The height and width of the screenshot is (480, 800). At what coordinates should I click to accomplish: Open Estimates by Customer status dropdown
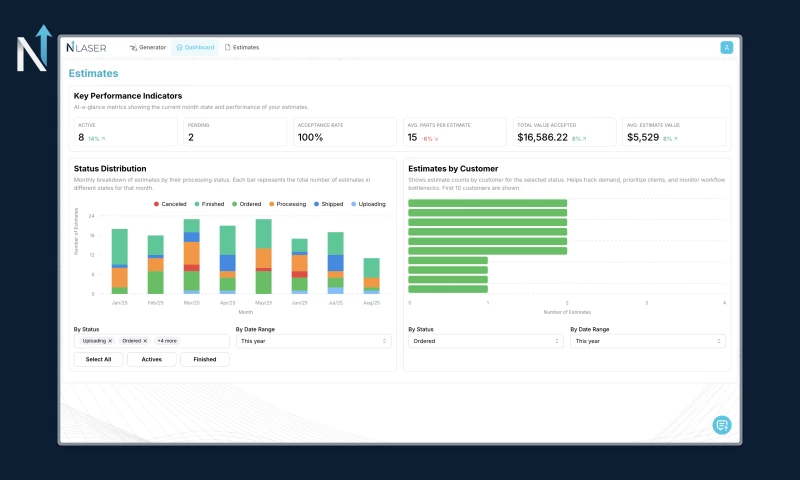point(485,341)
